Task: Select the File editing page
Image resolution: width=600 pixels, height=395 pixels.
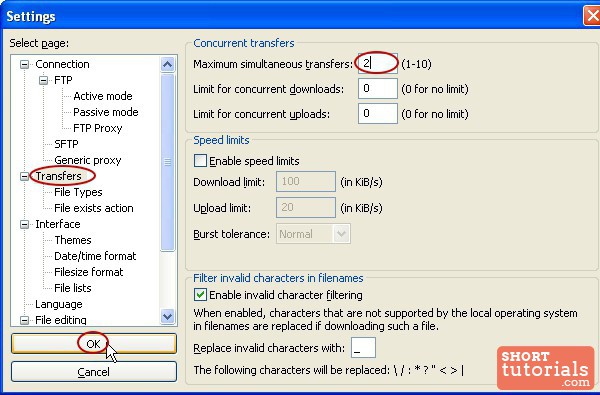Action: click(x=60, y=320)
